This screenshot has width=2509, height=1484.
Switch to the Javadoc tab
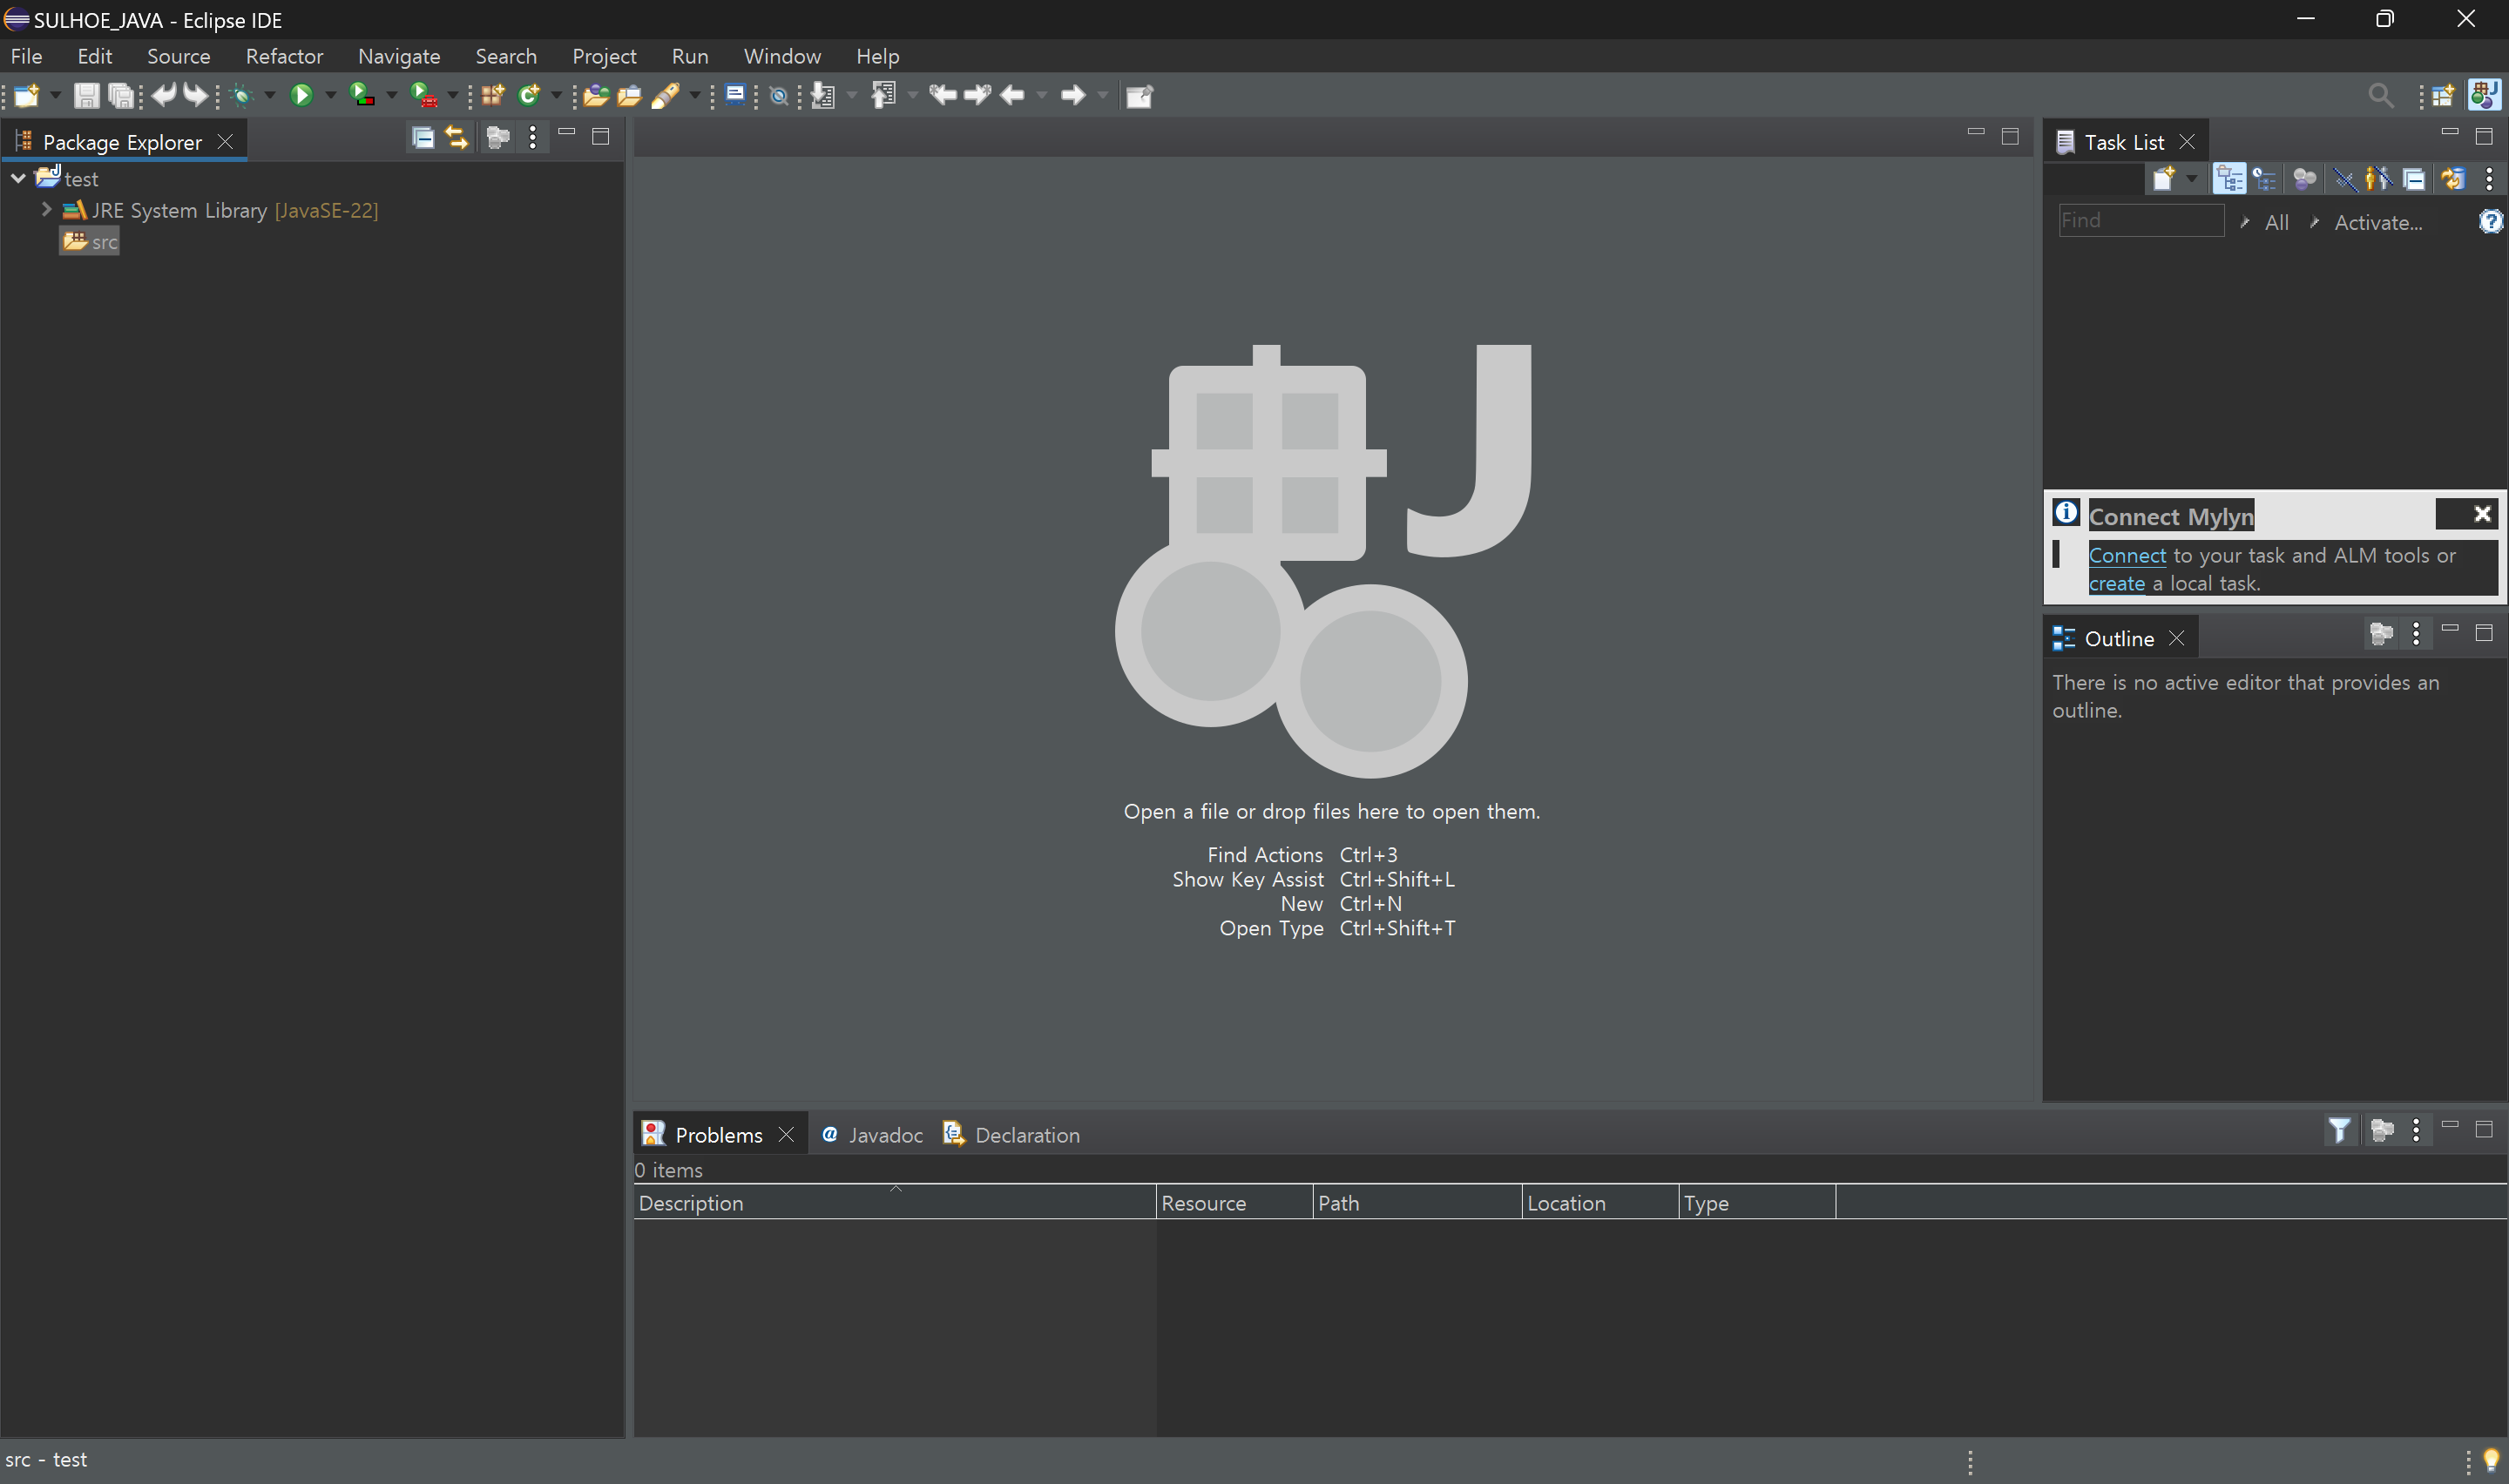872,1134
